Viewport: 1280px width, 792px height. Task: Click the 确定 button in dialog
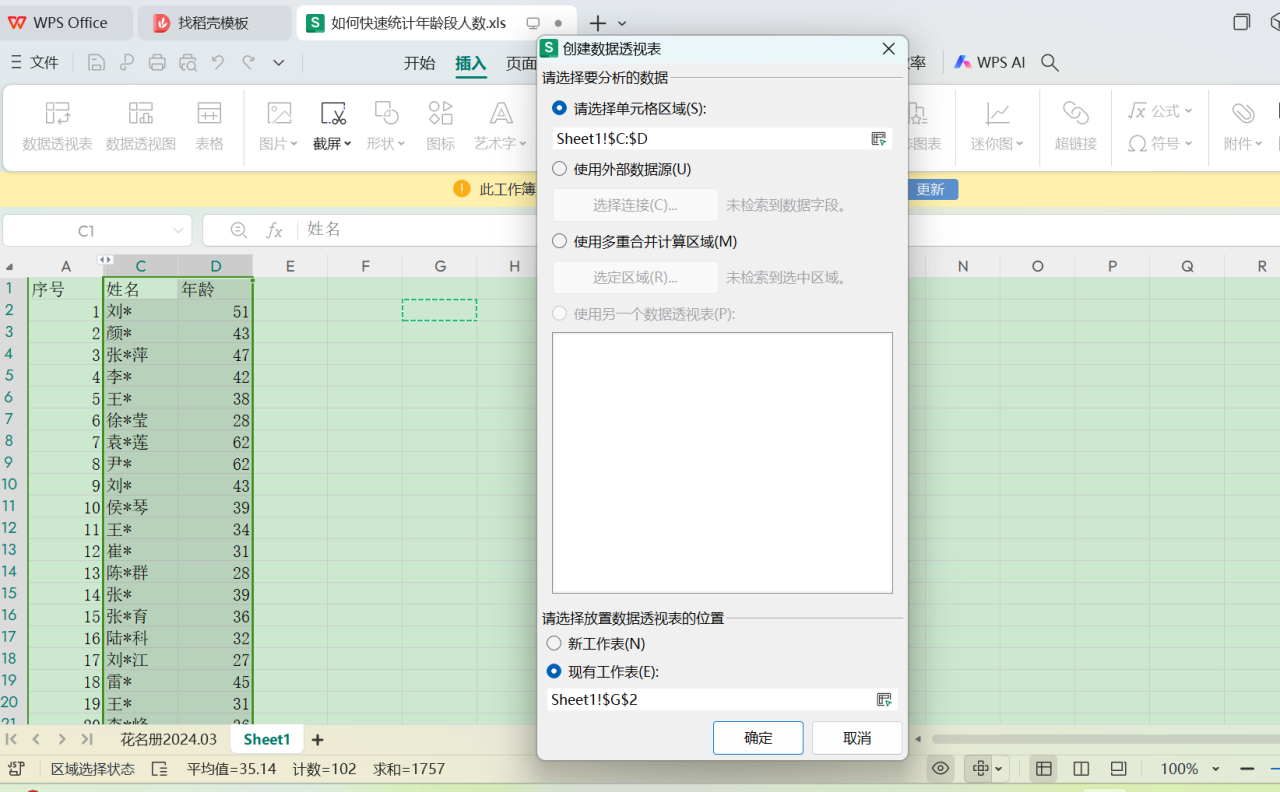coord(758,738)
